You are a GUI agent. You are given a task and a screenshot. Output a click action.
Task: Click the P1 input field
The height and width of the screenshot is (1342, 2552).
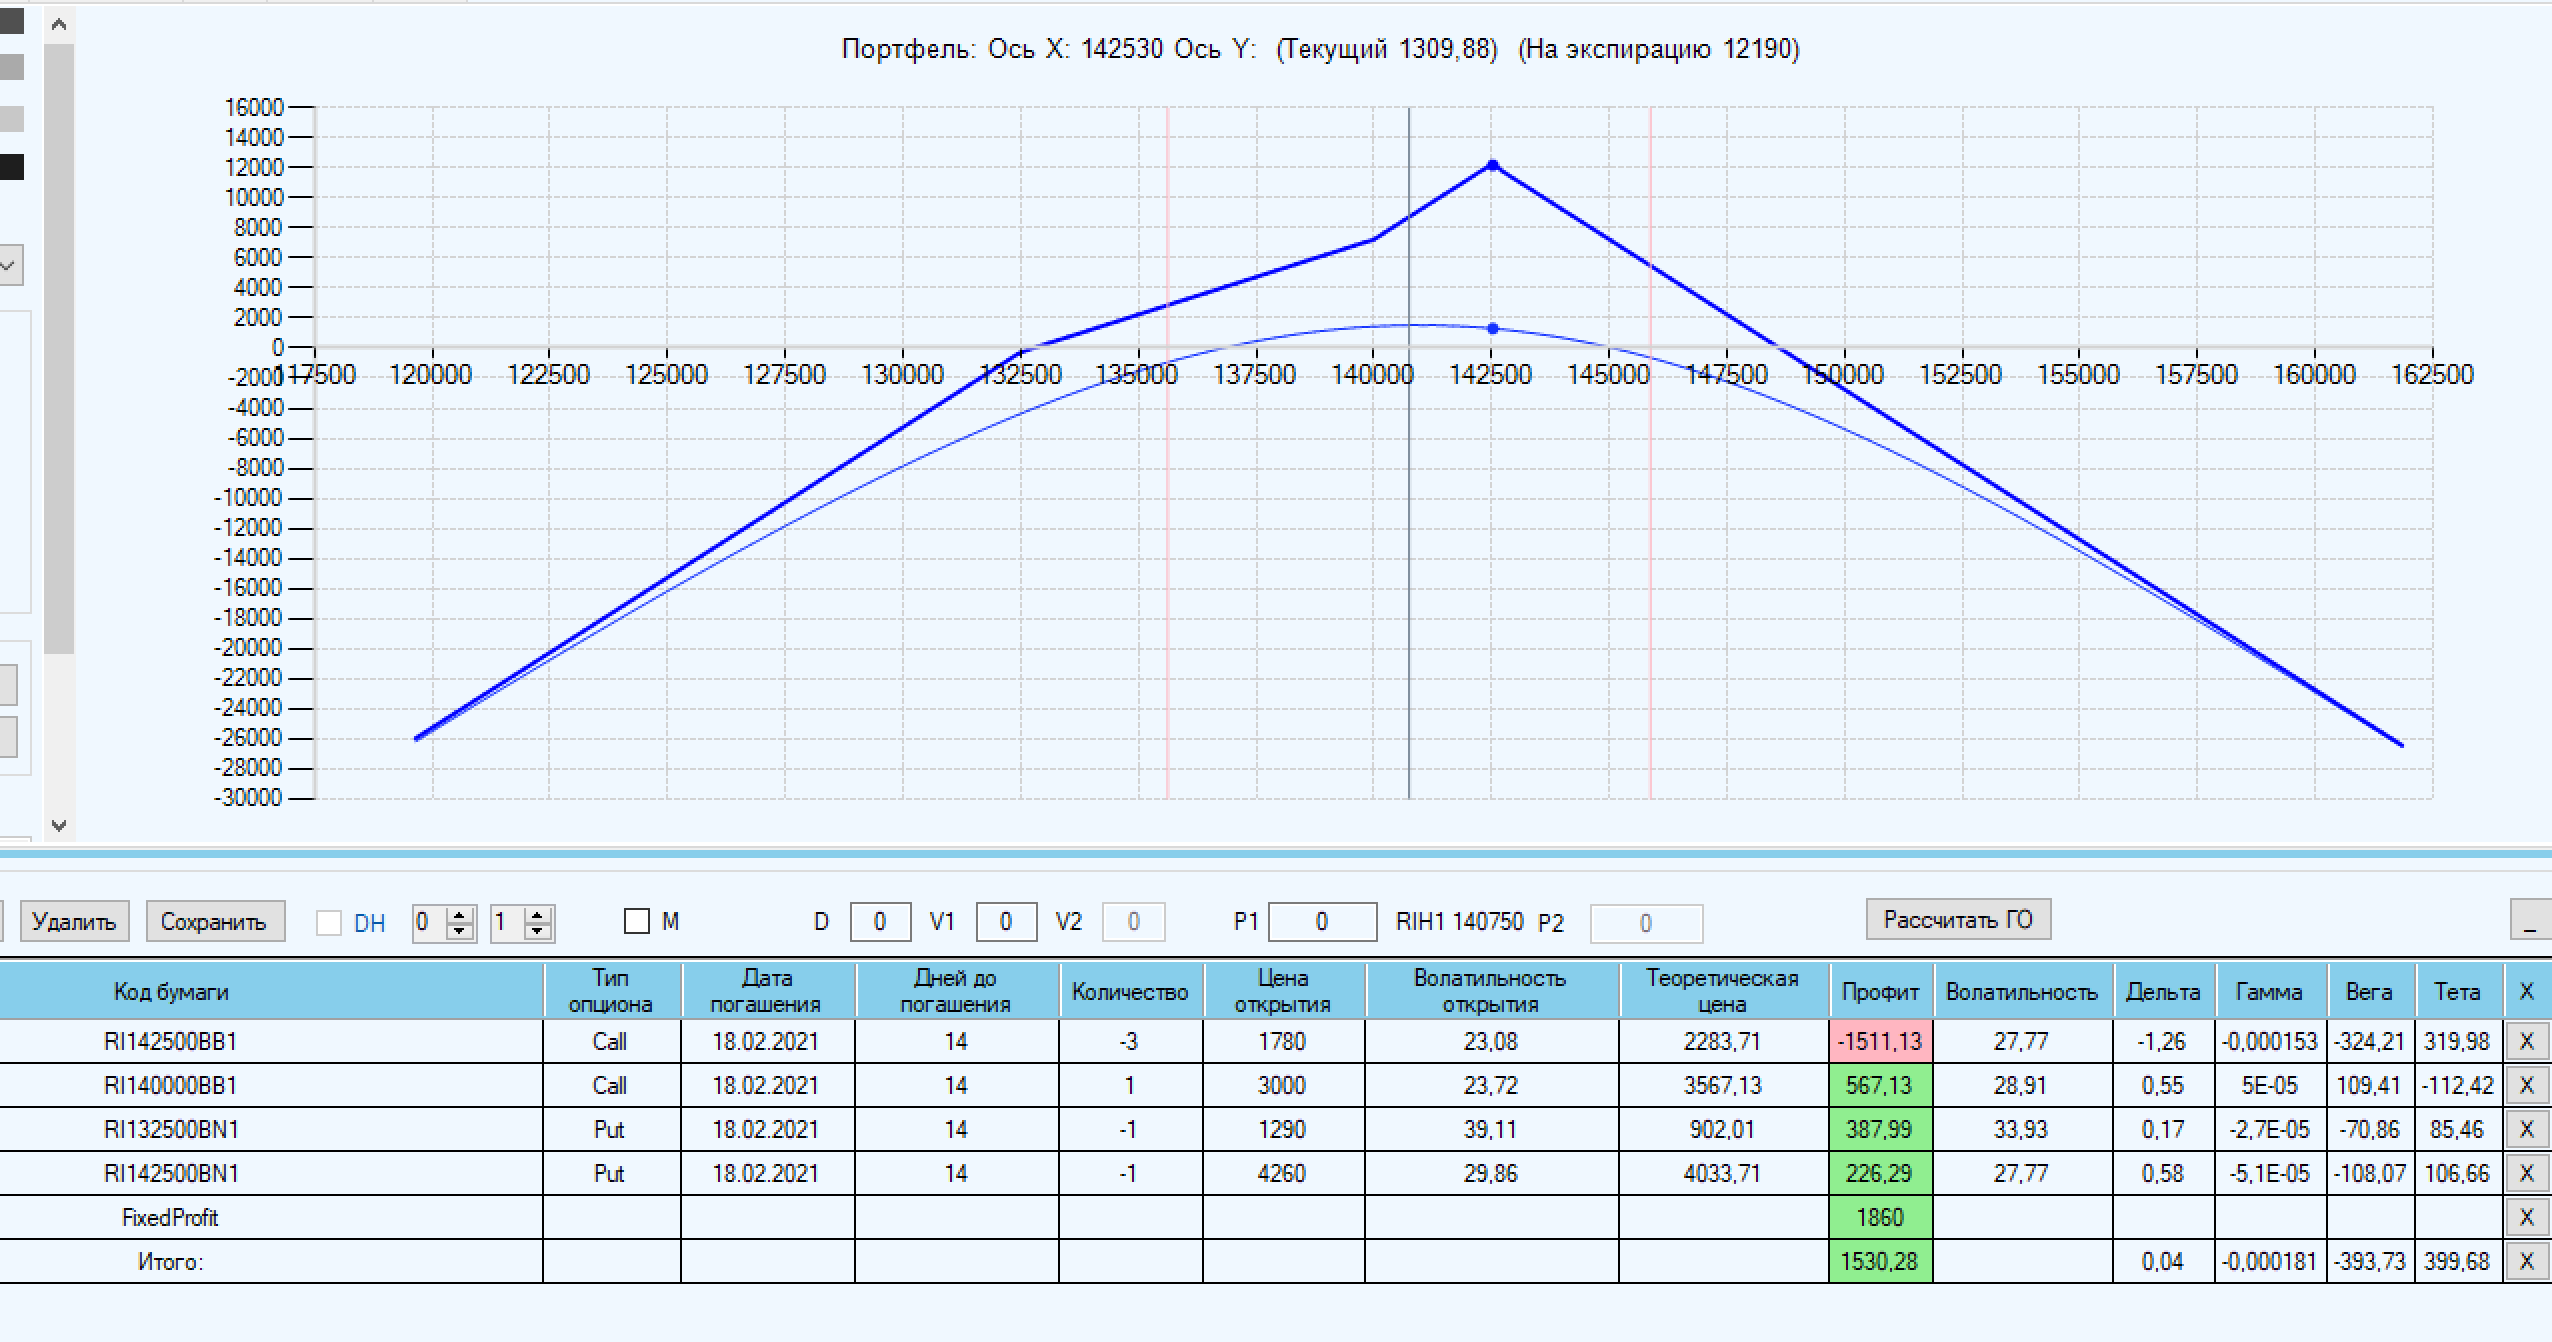coord(1321,922)
